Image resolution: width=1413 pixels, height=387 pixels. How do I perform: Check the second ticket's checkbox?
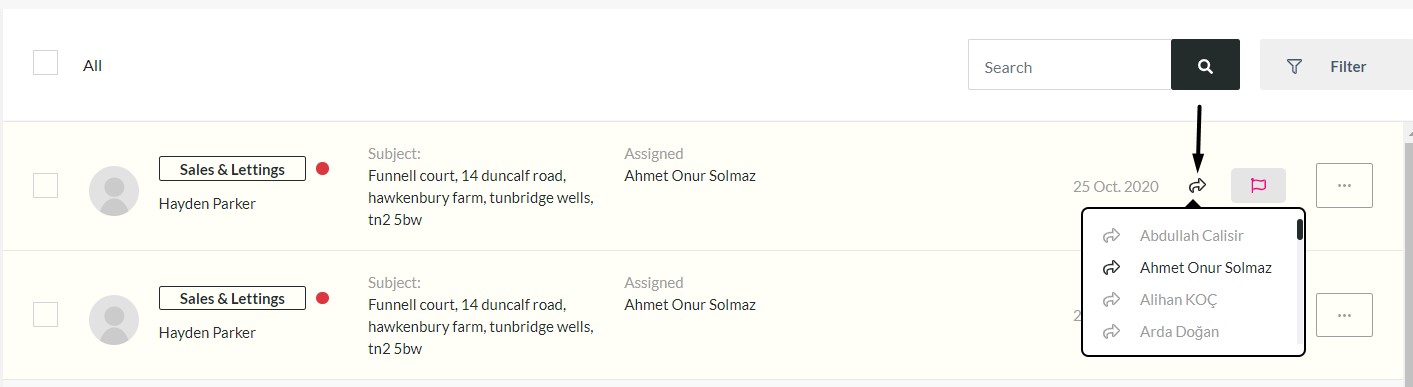pyautogui.click(x=45, y=314)
